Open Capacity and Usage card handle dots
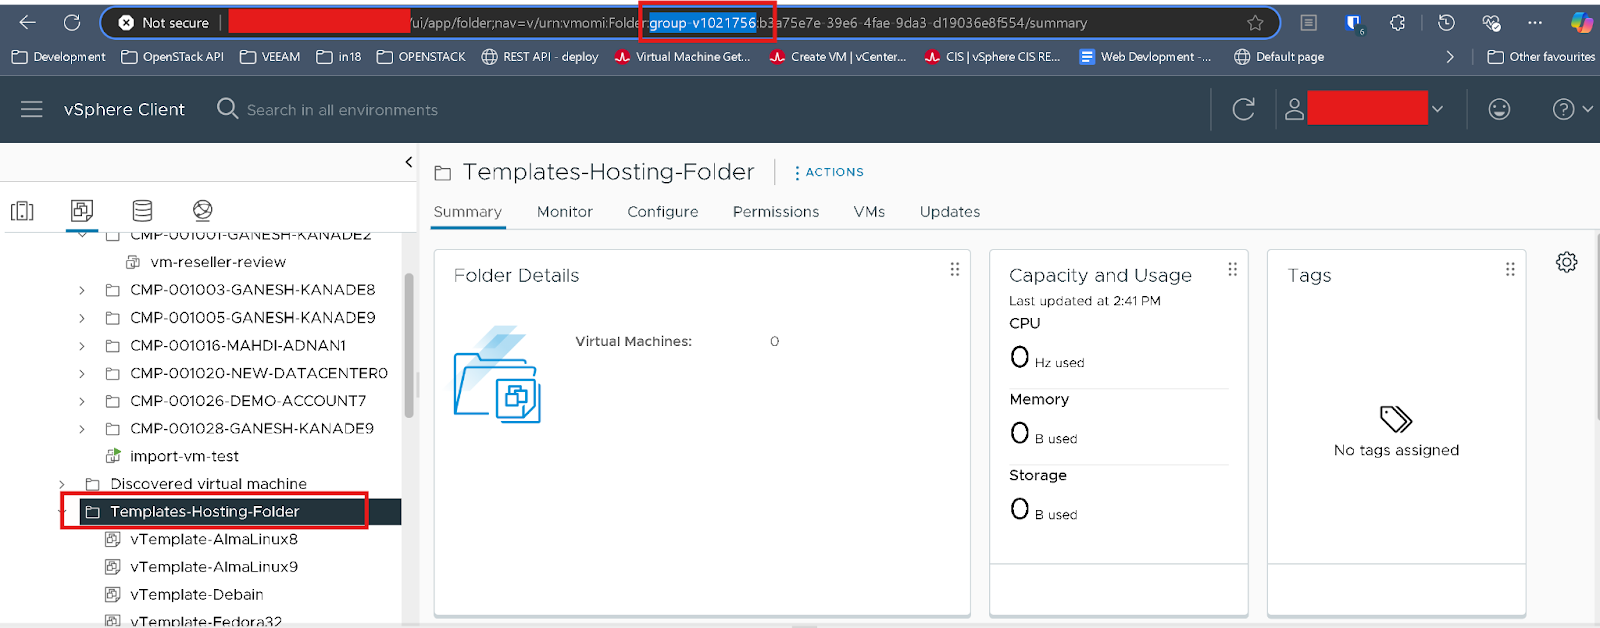Image resolution: width=1600 pixels, height=628 pixels. coord(1232,269)
